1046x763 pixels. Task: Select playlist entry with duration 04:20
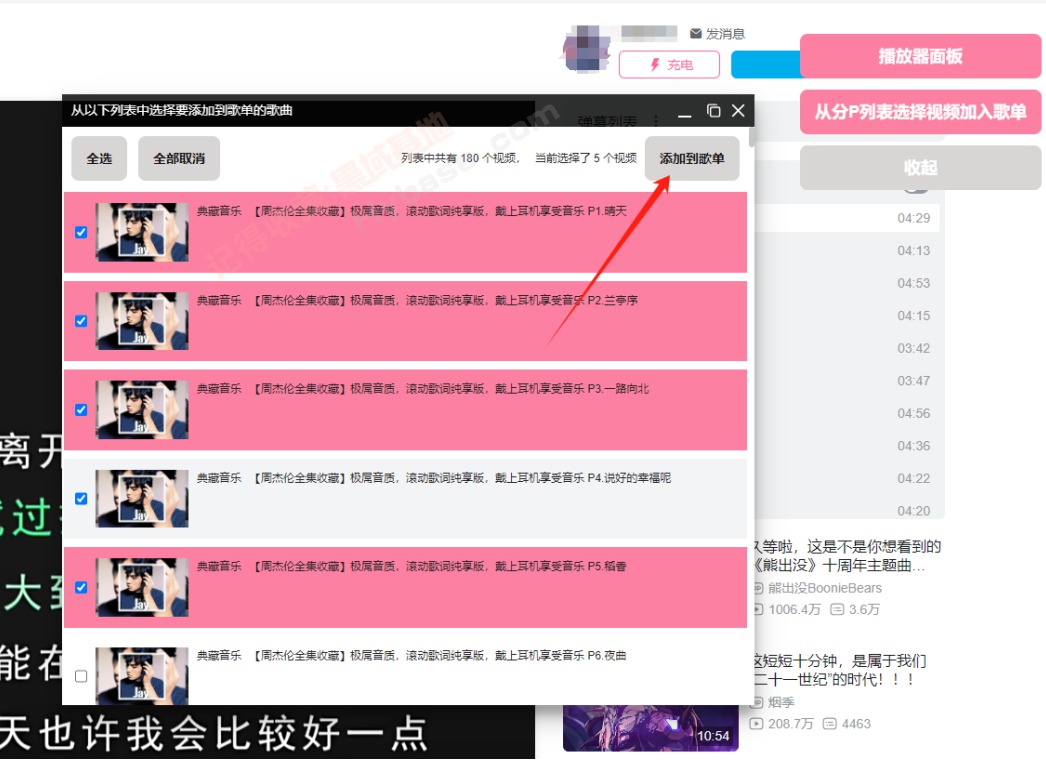tap(913, 510)
